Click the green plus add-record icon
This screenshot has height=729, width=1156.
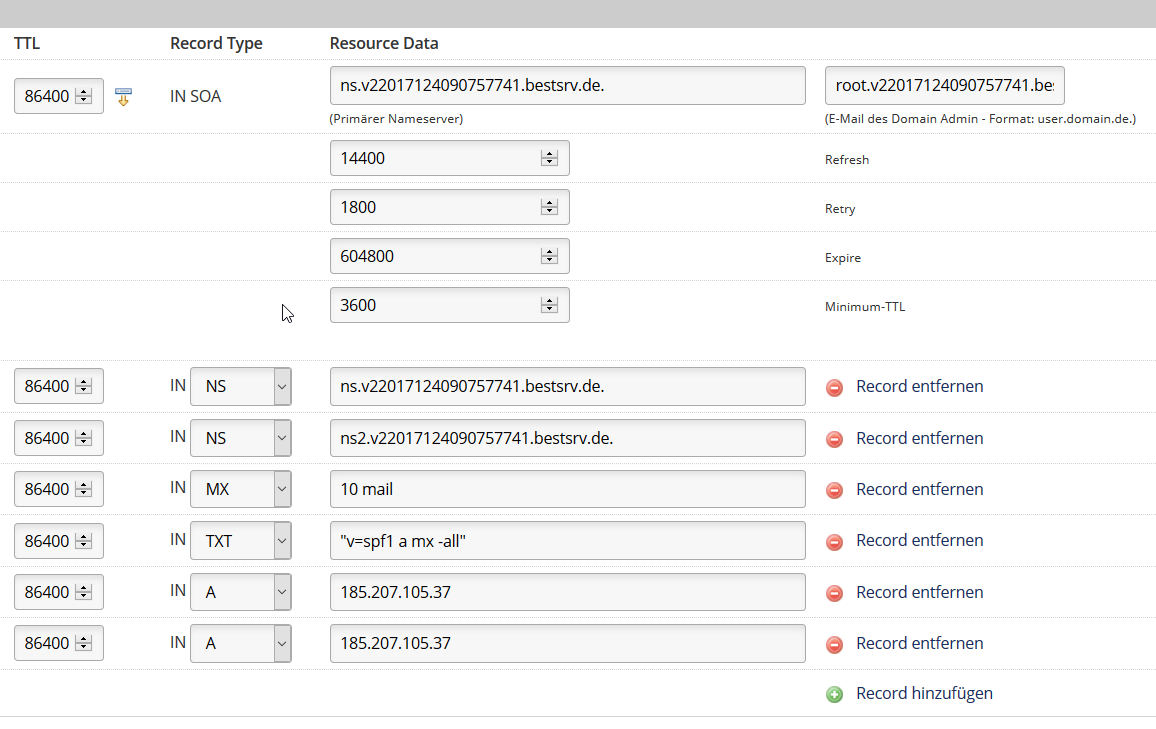(x=834, y=694)
